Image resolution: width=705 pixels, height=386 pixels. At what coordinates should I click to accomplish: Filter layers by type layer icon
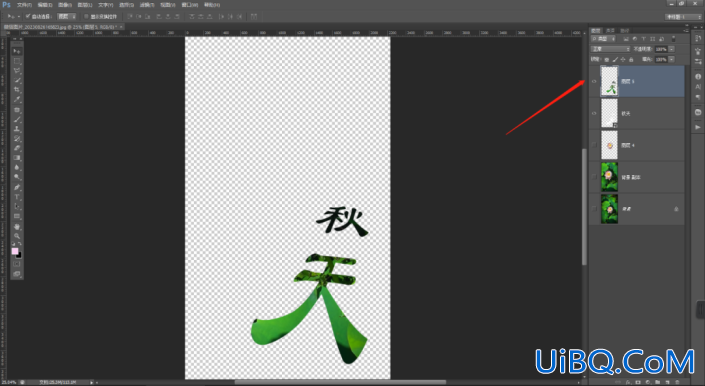[x=644, y=40]
